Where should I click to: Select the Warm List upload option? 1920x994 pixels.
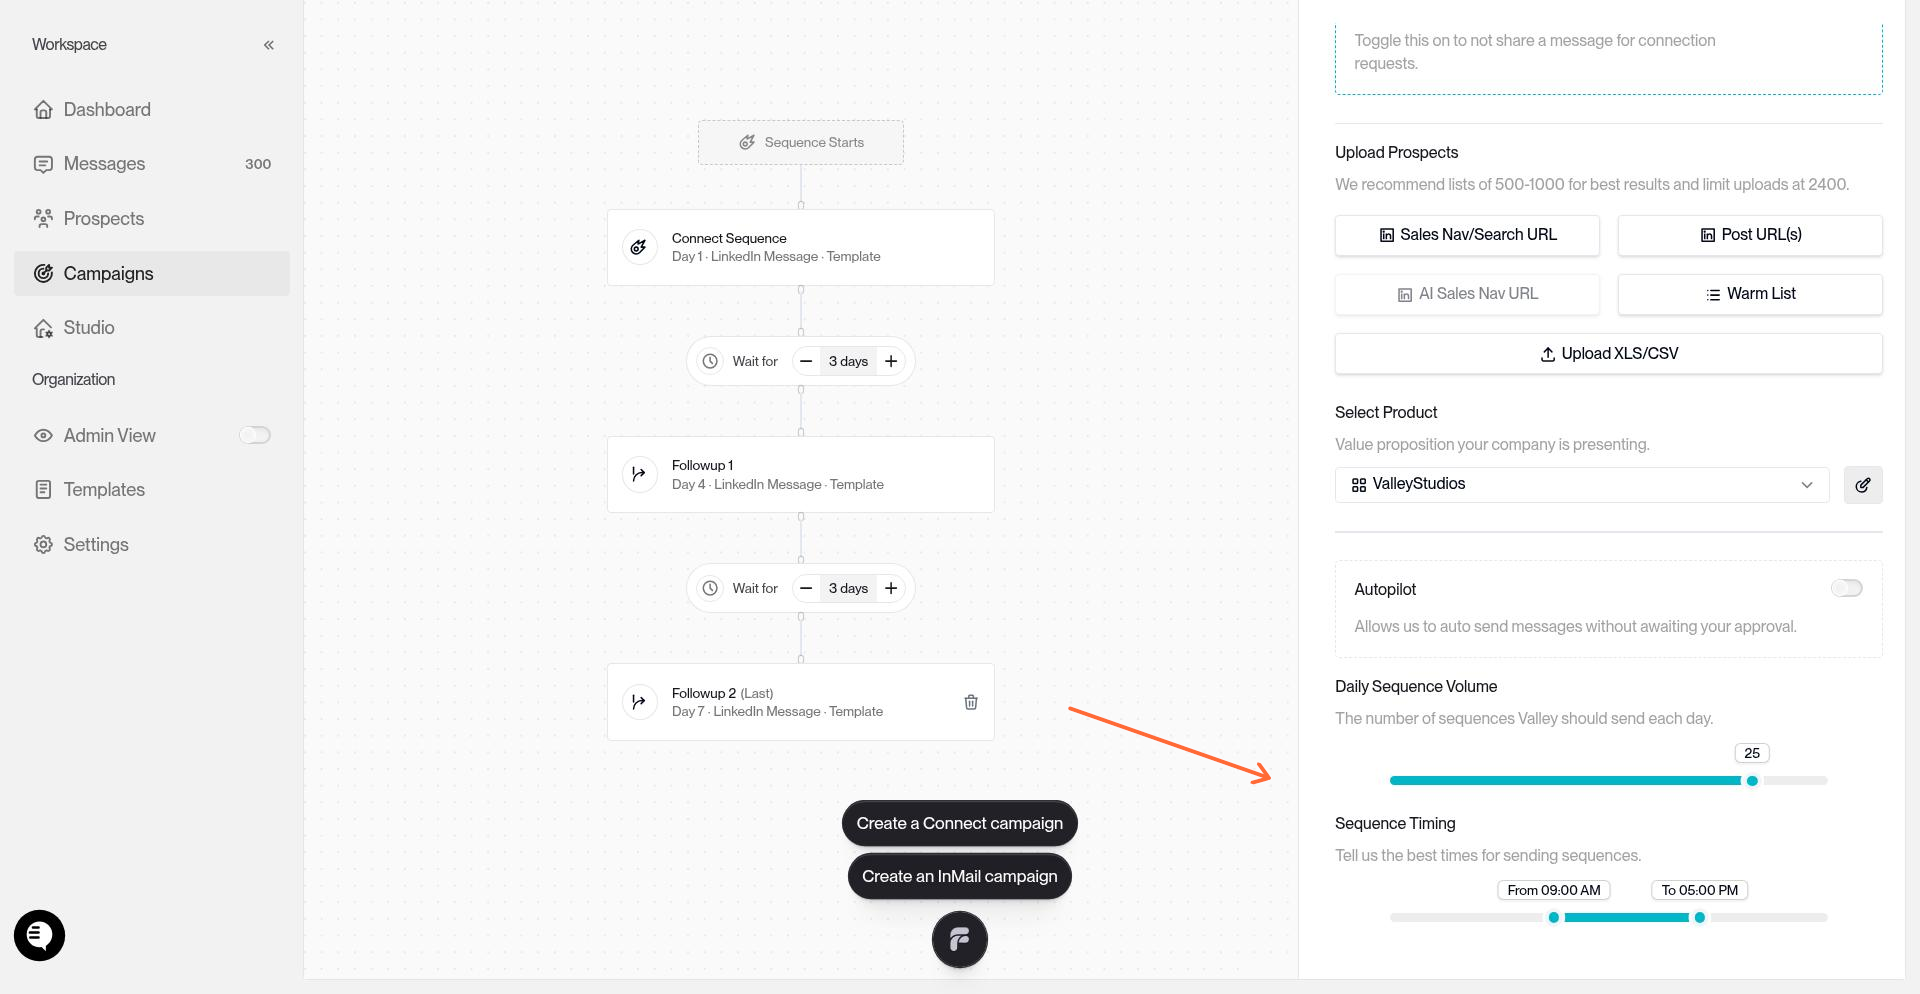pos(1749,294)
